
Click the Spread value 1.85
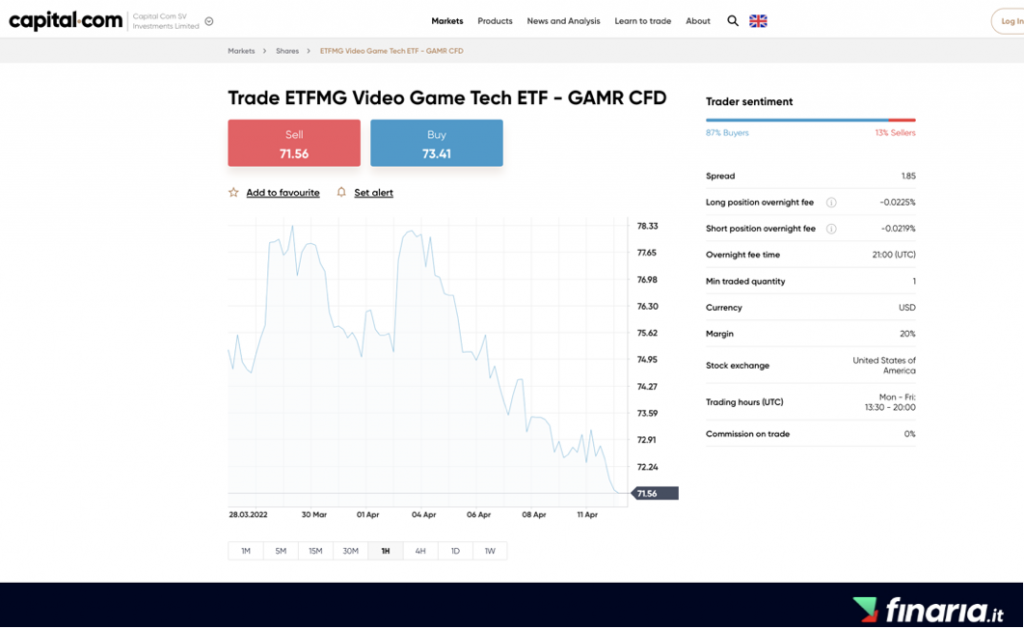point(908,176)
